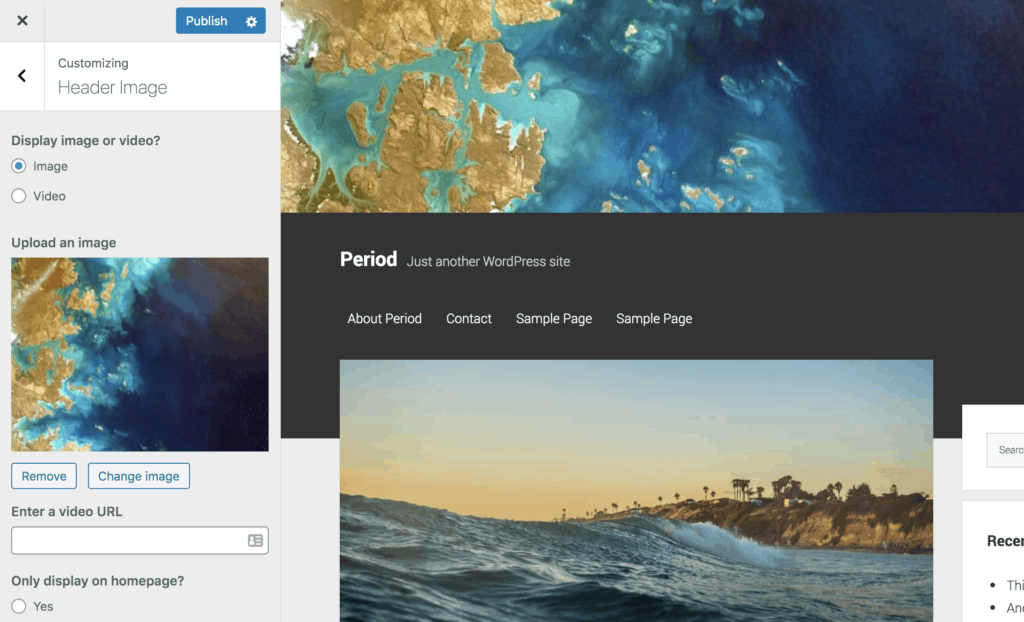Screen dimensions: 1024x622
Task: Open the first Sample Page menu item
Action: (554, 319)
